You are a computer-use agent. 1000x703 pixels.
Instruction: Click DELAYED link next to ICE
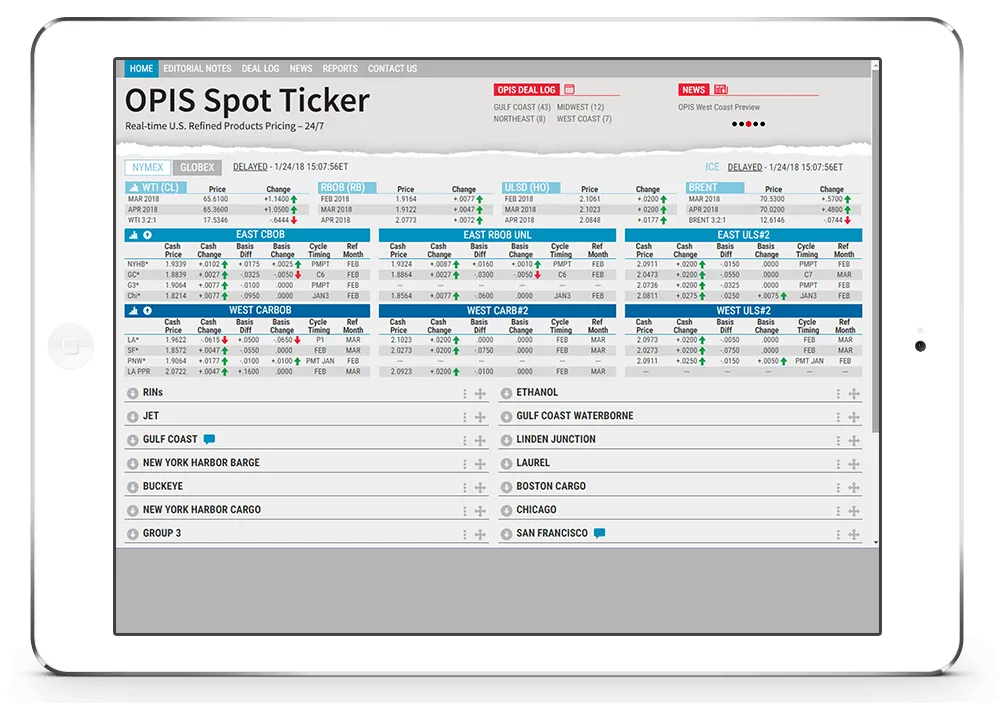[x=745, y=167]
